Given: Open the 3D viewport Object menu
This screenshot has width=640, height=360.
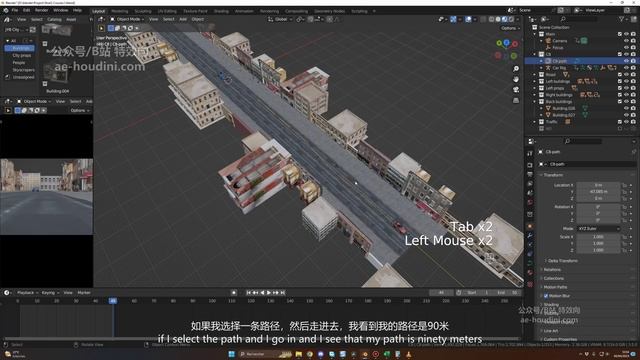Looking at the screenshot, I should 198,19.
